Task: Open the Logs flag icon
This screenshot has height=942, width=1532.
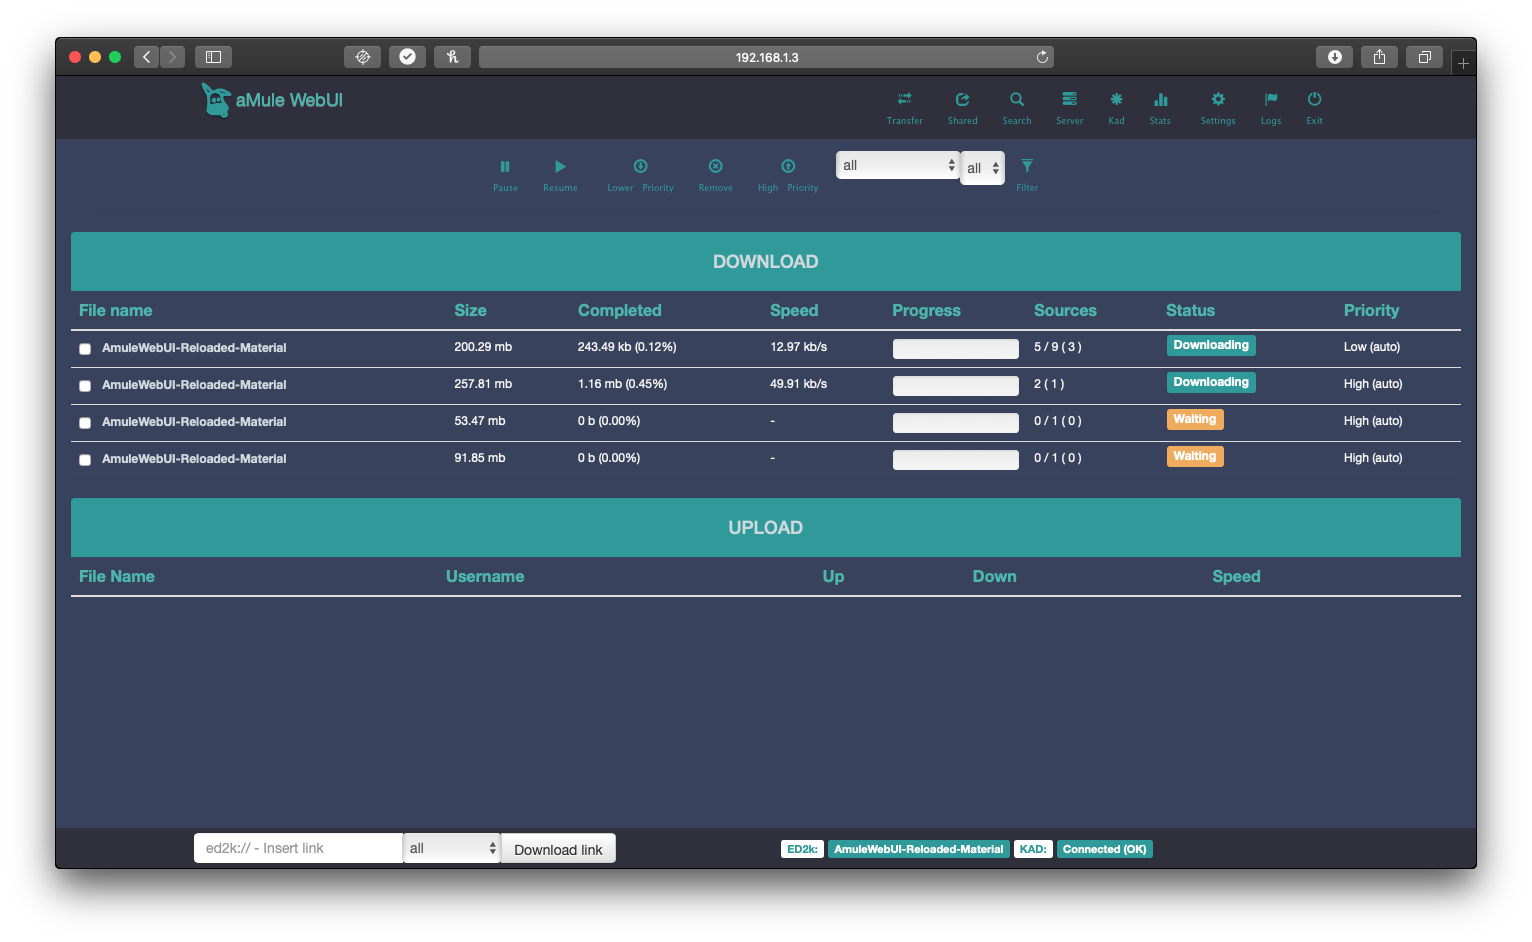Action: [x=1270, y=99]
